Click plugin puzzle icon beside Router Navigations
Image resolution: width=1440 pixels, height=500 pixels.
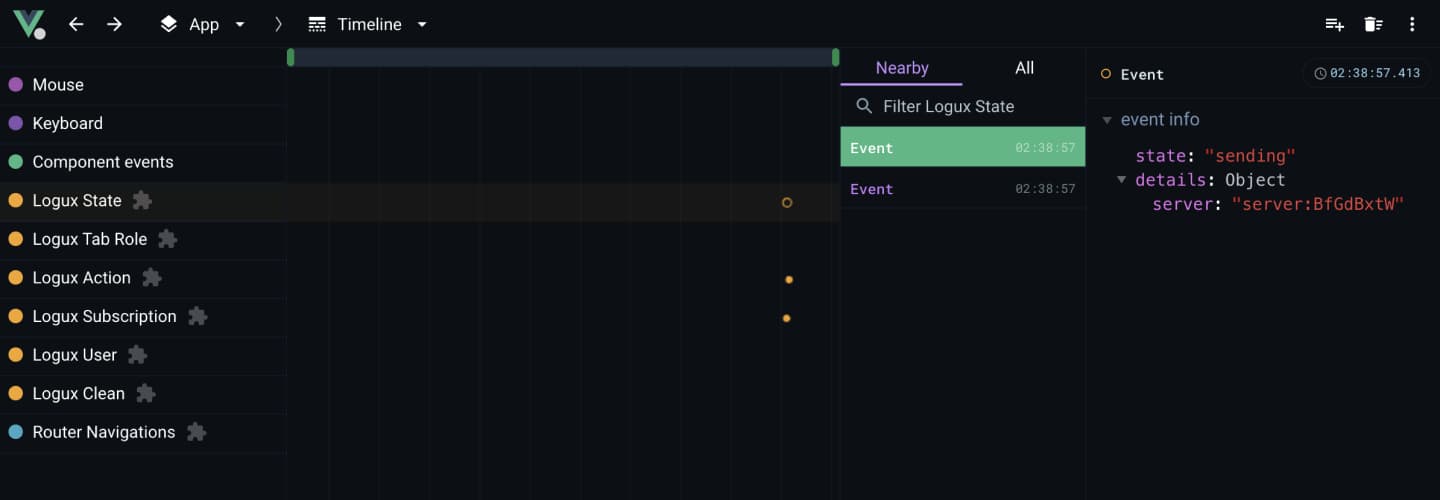197,432
